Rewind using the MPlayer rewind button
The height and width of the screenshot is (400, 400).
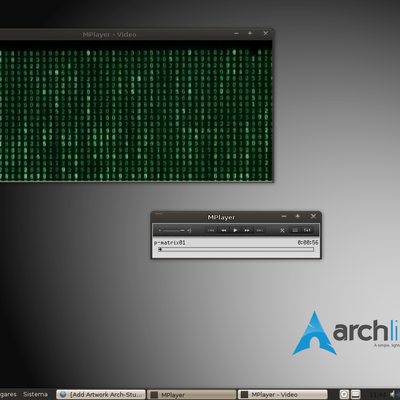tap(224, 230)
